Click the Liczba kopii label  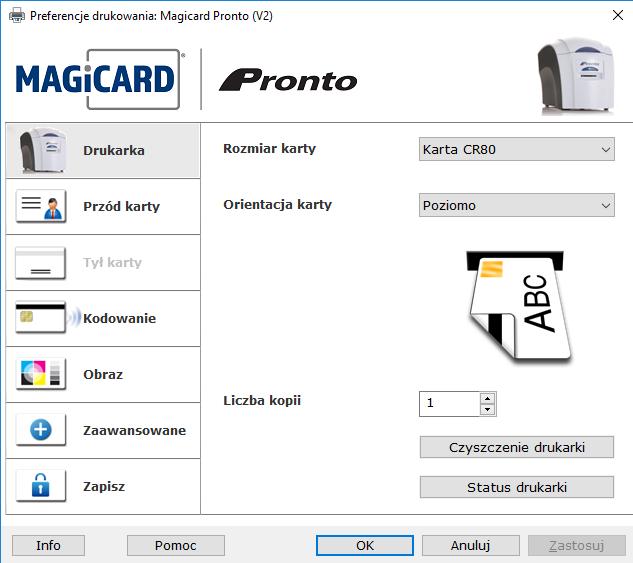coord(262,400)
